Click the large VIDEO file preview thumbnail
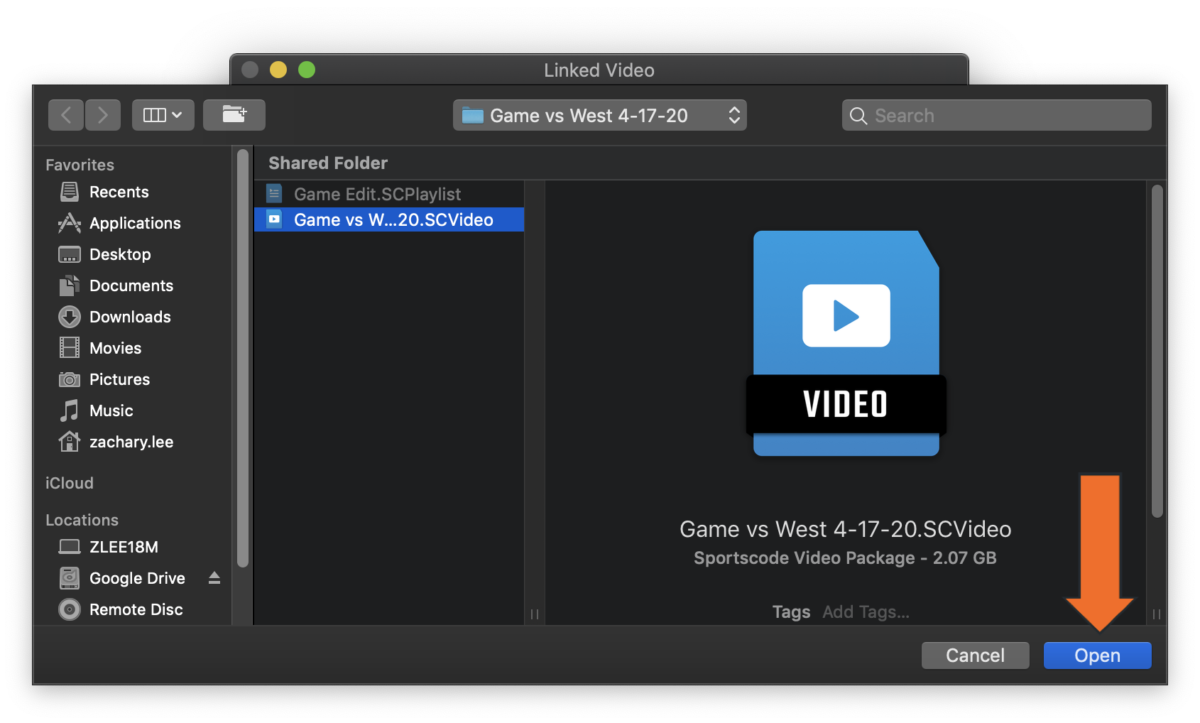This screenshot has height=723, width=1200. pos(846,343)
